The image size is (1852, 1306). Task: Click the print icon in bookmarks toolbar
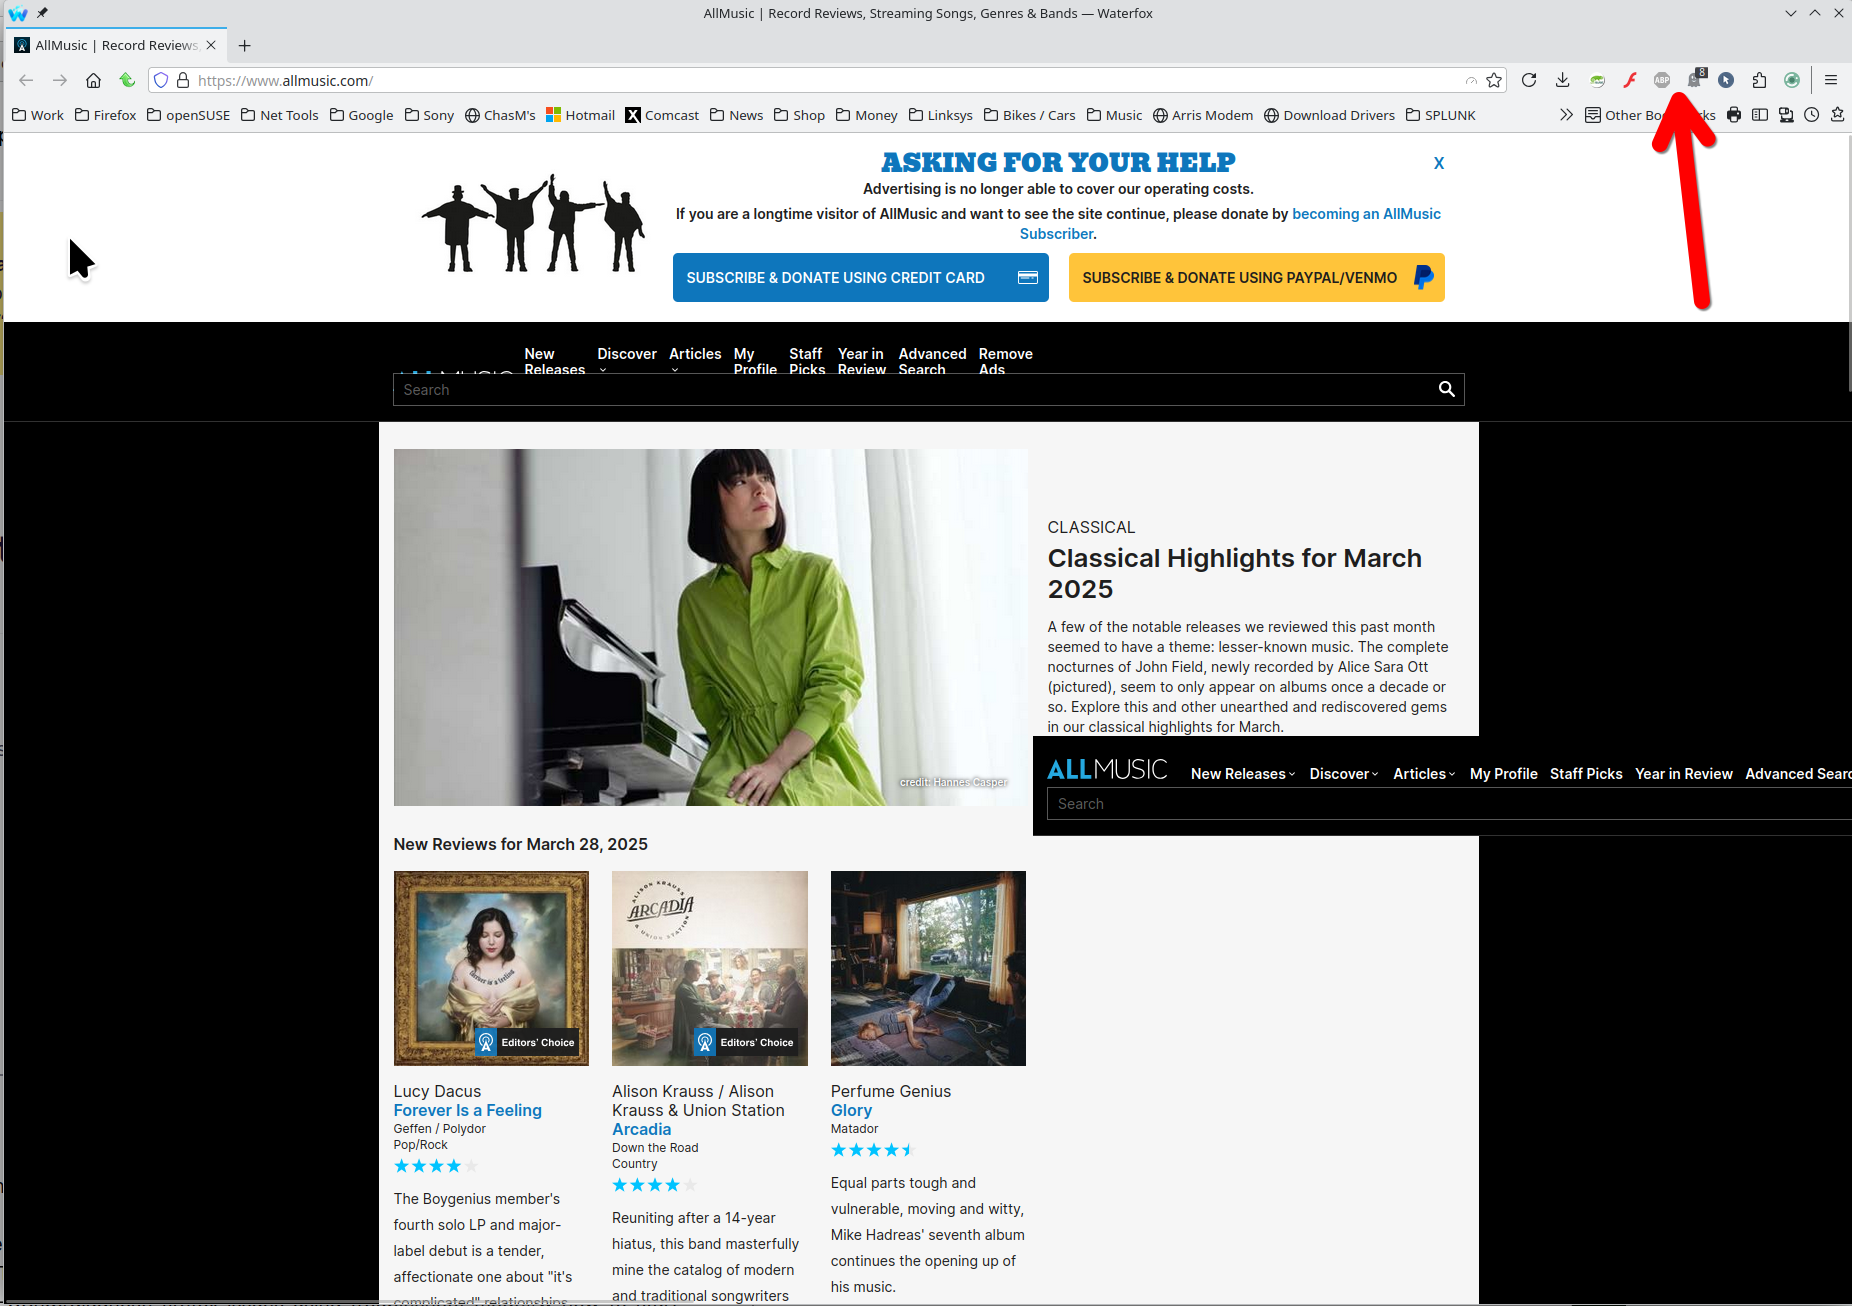(1734, 115)
